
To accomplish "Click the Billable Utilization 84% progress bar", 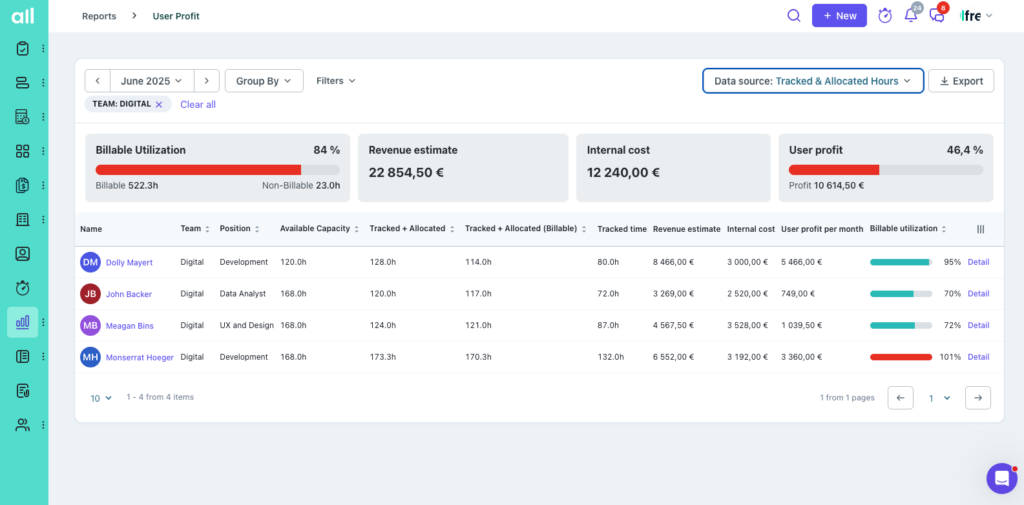I will coord(217,170).
